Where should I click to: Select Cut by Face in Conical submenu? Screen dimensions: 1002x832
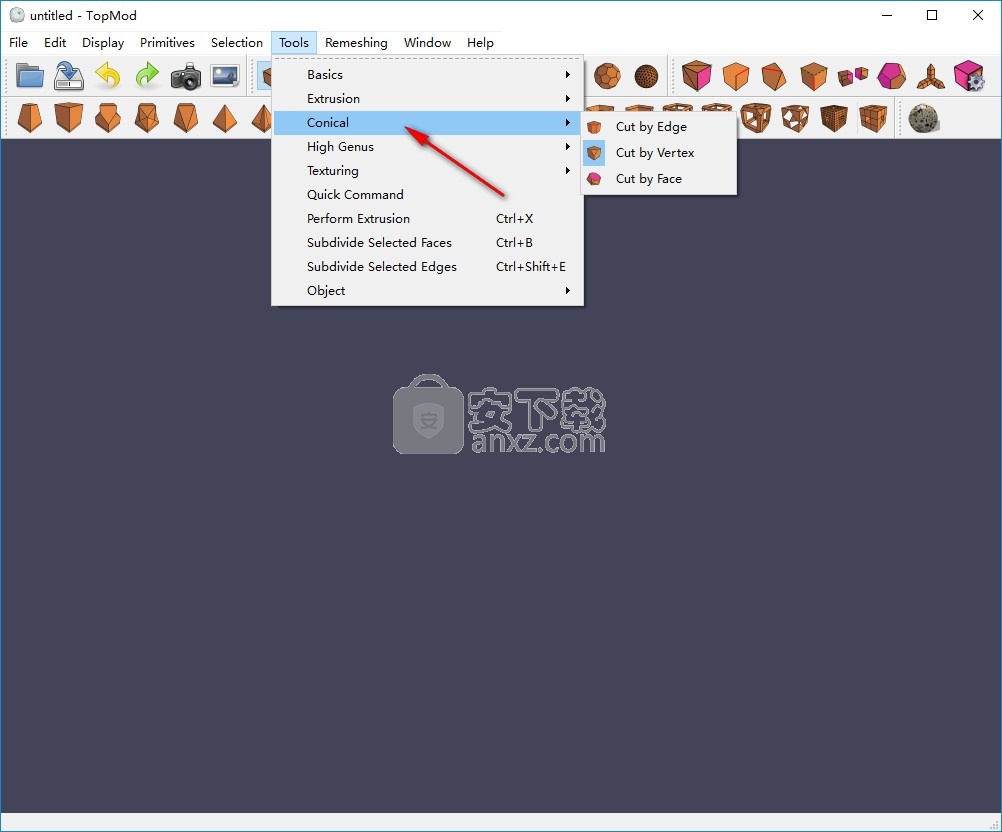[659, 179]
